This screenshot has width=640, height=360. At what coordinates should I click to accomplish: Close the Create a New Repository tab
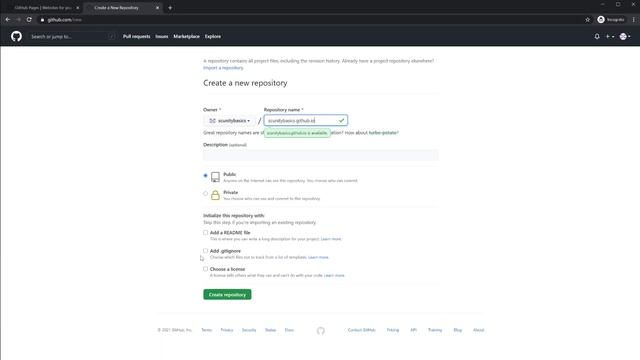tap(157, 8)
